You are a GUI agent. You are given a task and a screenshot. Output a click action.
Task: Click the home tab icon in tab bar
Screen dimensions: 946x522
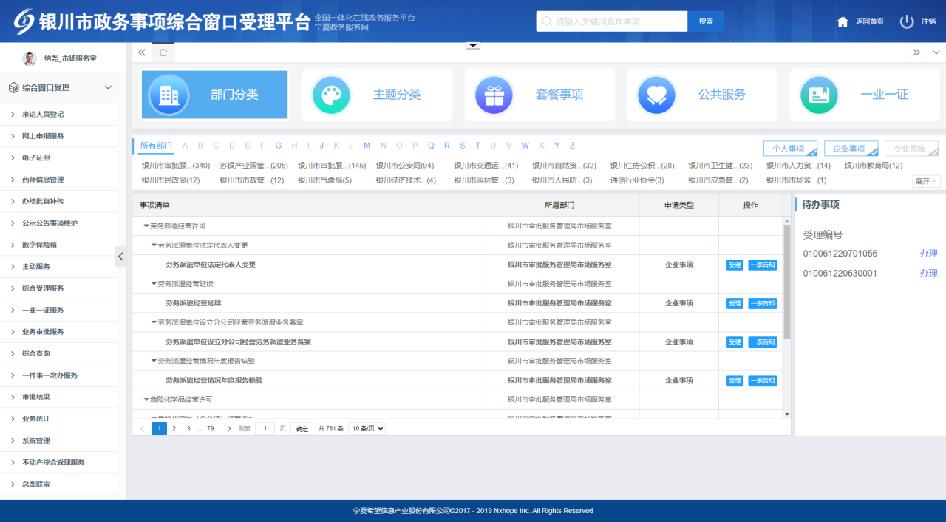pos(164,52)
